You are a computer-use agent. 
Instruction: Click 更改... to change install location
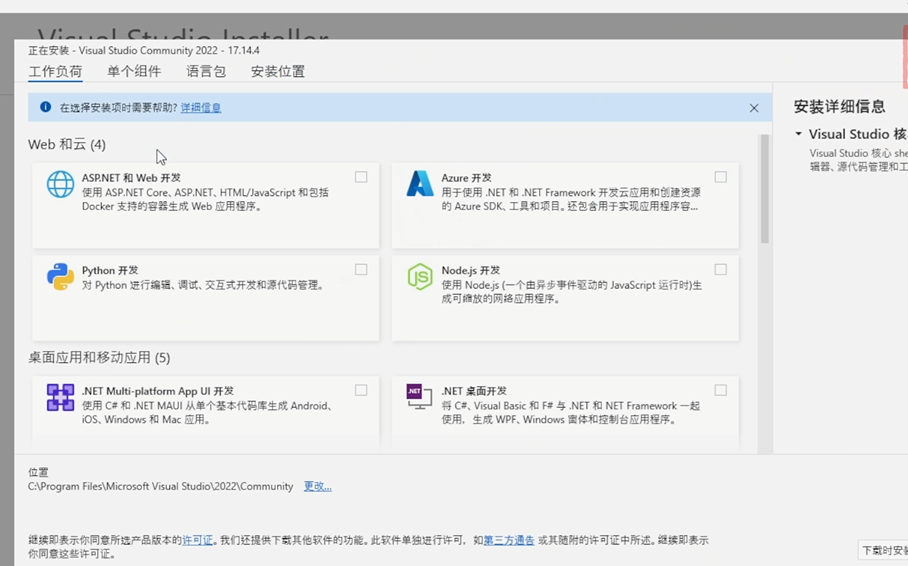tap(317, 486)
